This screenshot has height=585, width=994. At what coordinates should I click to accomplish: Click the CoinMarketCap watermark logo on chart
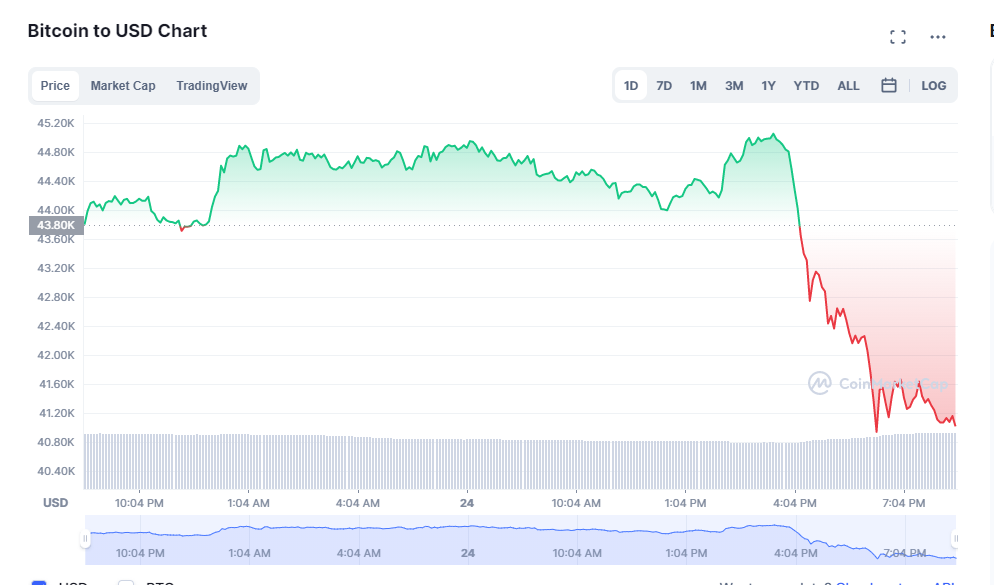820,383
